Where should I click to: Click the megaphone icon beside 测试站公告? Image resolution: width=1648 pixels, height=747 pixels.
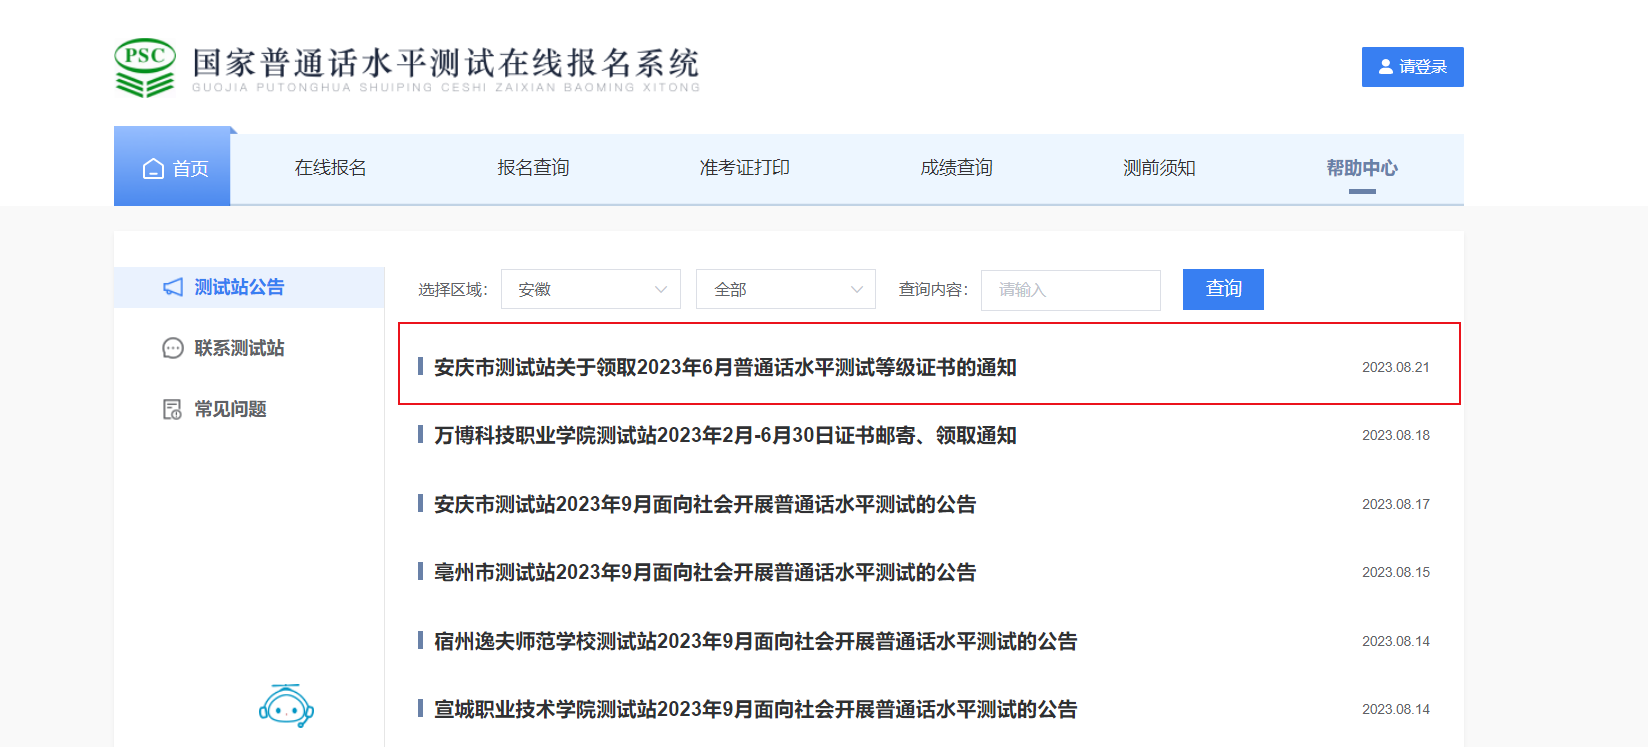coord(173,288)
